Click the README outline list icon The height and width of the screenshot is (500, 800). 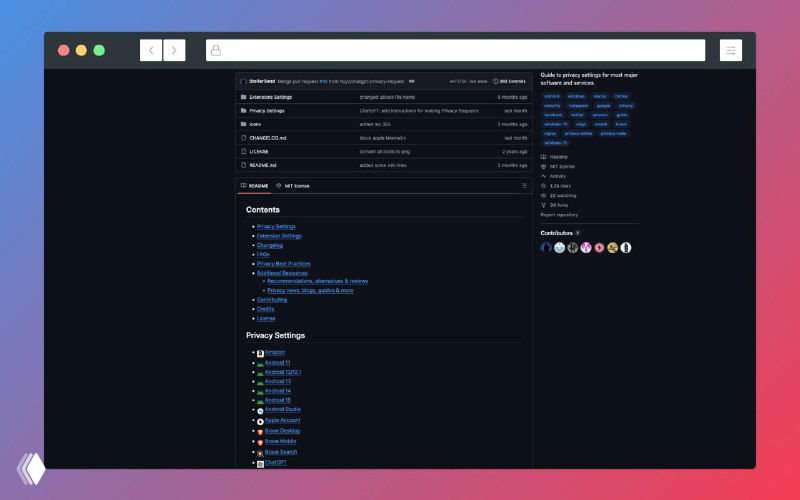coord(524,185)
